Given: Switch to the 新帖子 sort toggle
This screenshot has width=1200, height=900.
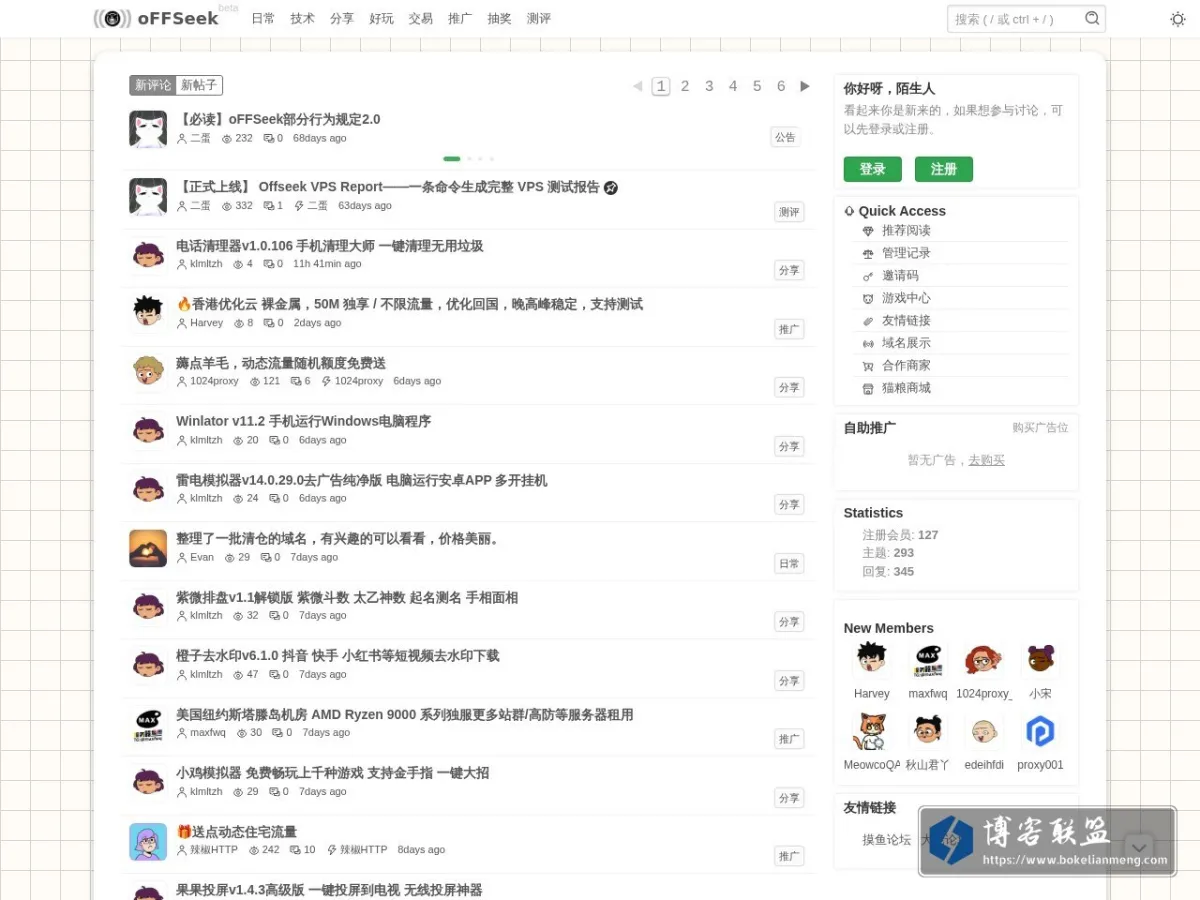Looking at the screenshot, I should tap(199, 85).
